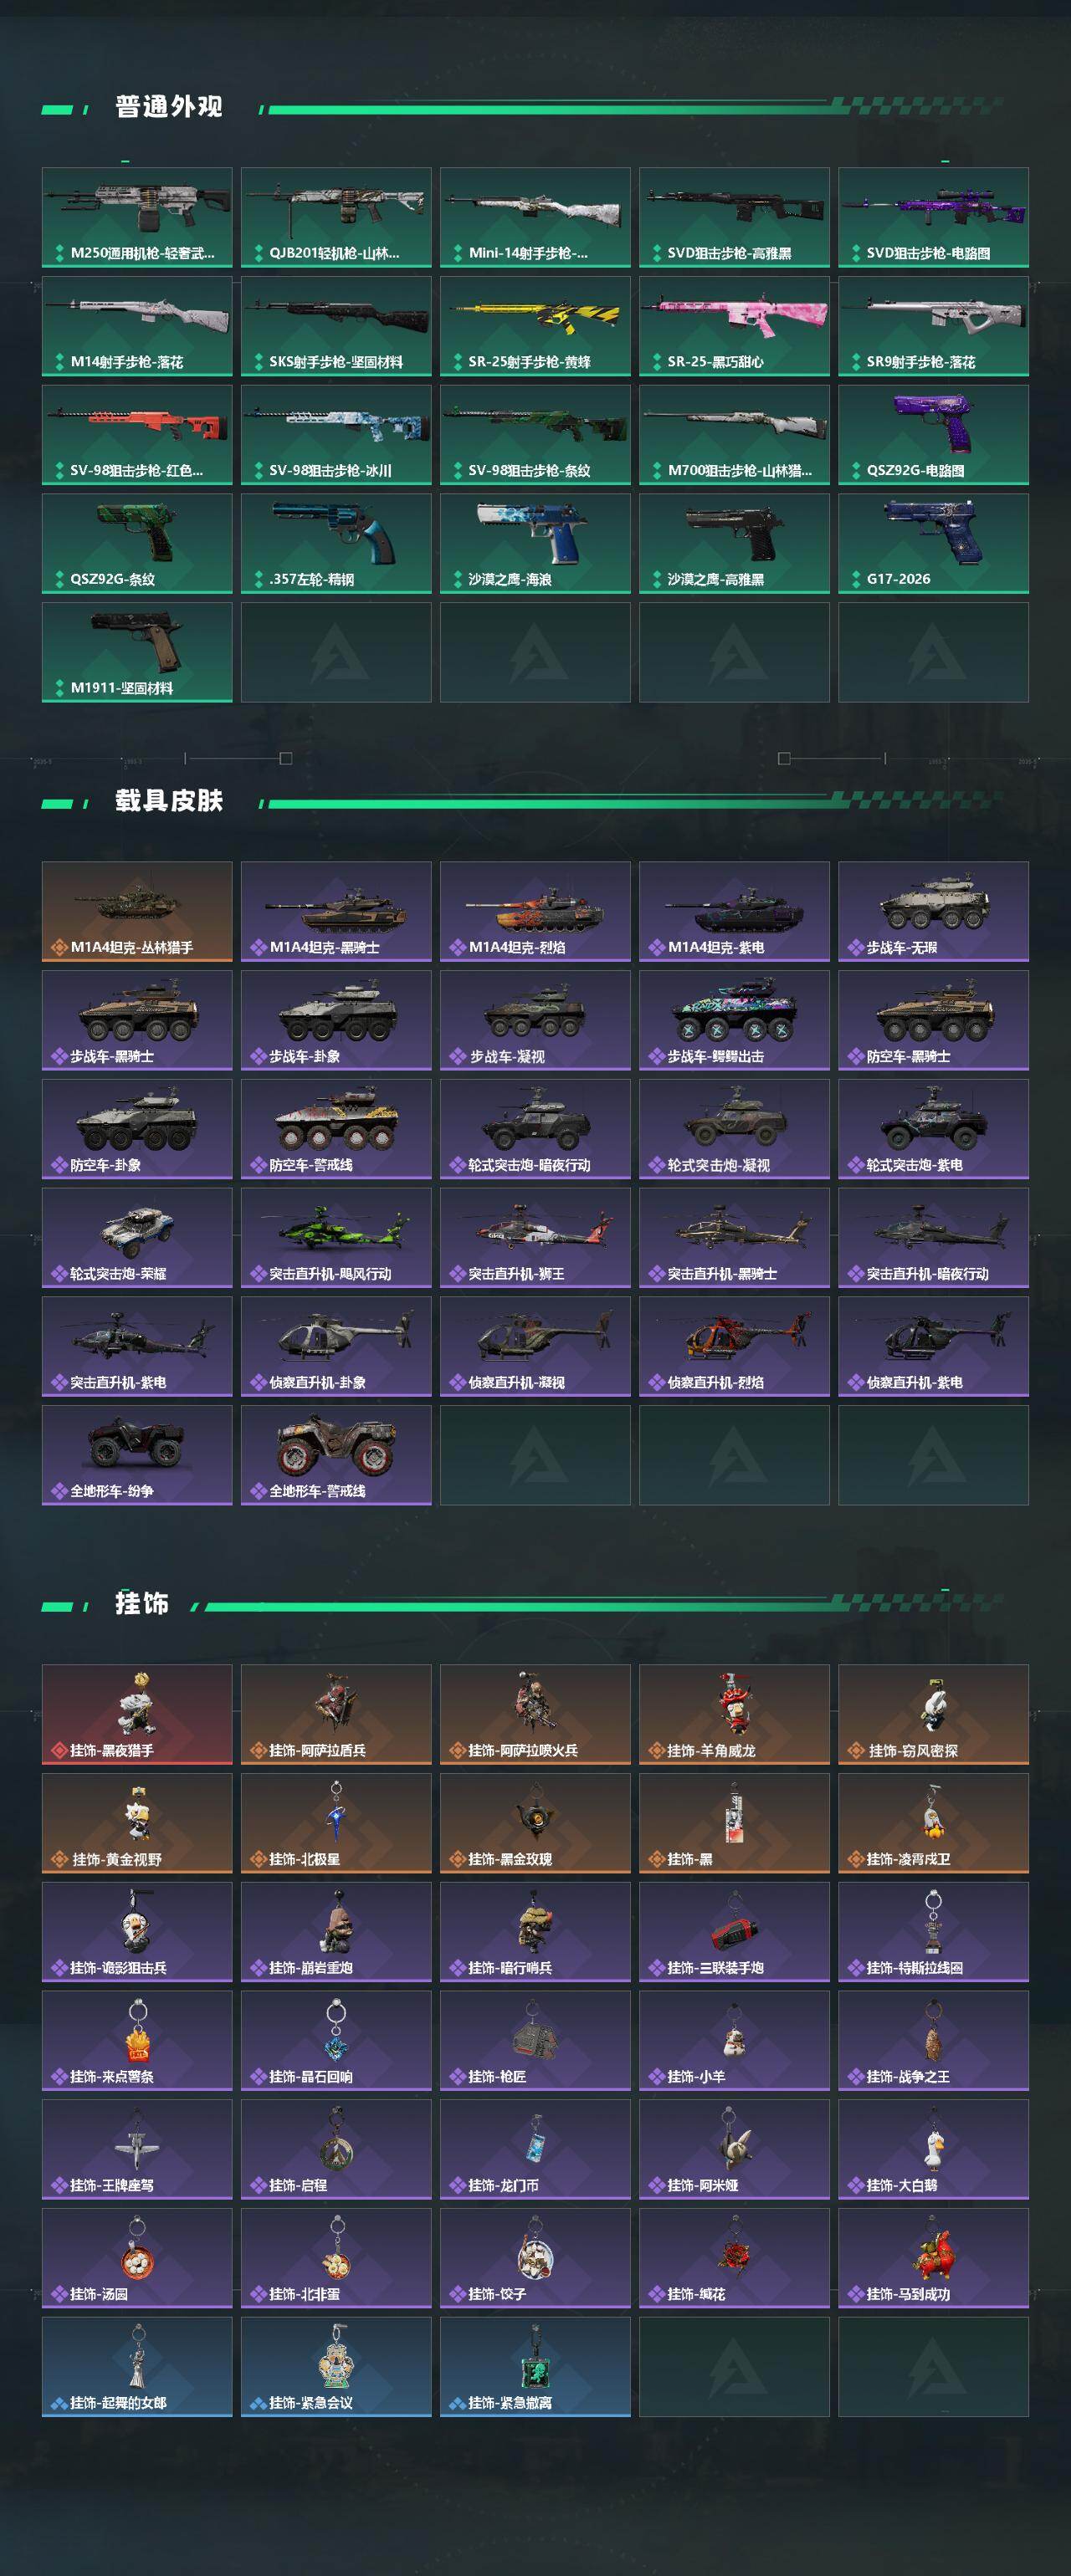Choose the 挂饰-大白鹅 goose charm
The width and height of the screenshot is (1071, 2576).
tap(933, 2149)
